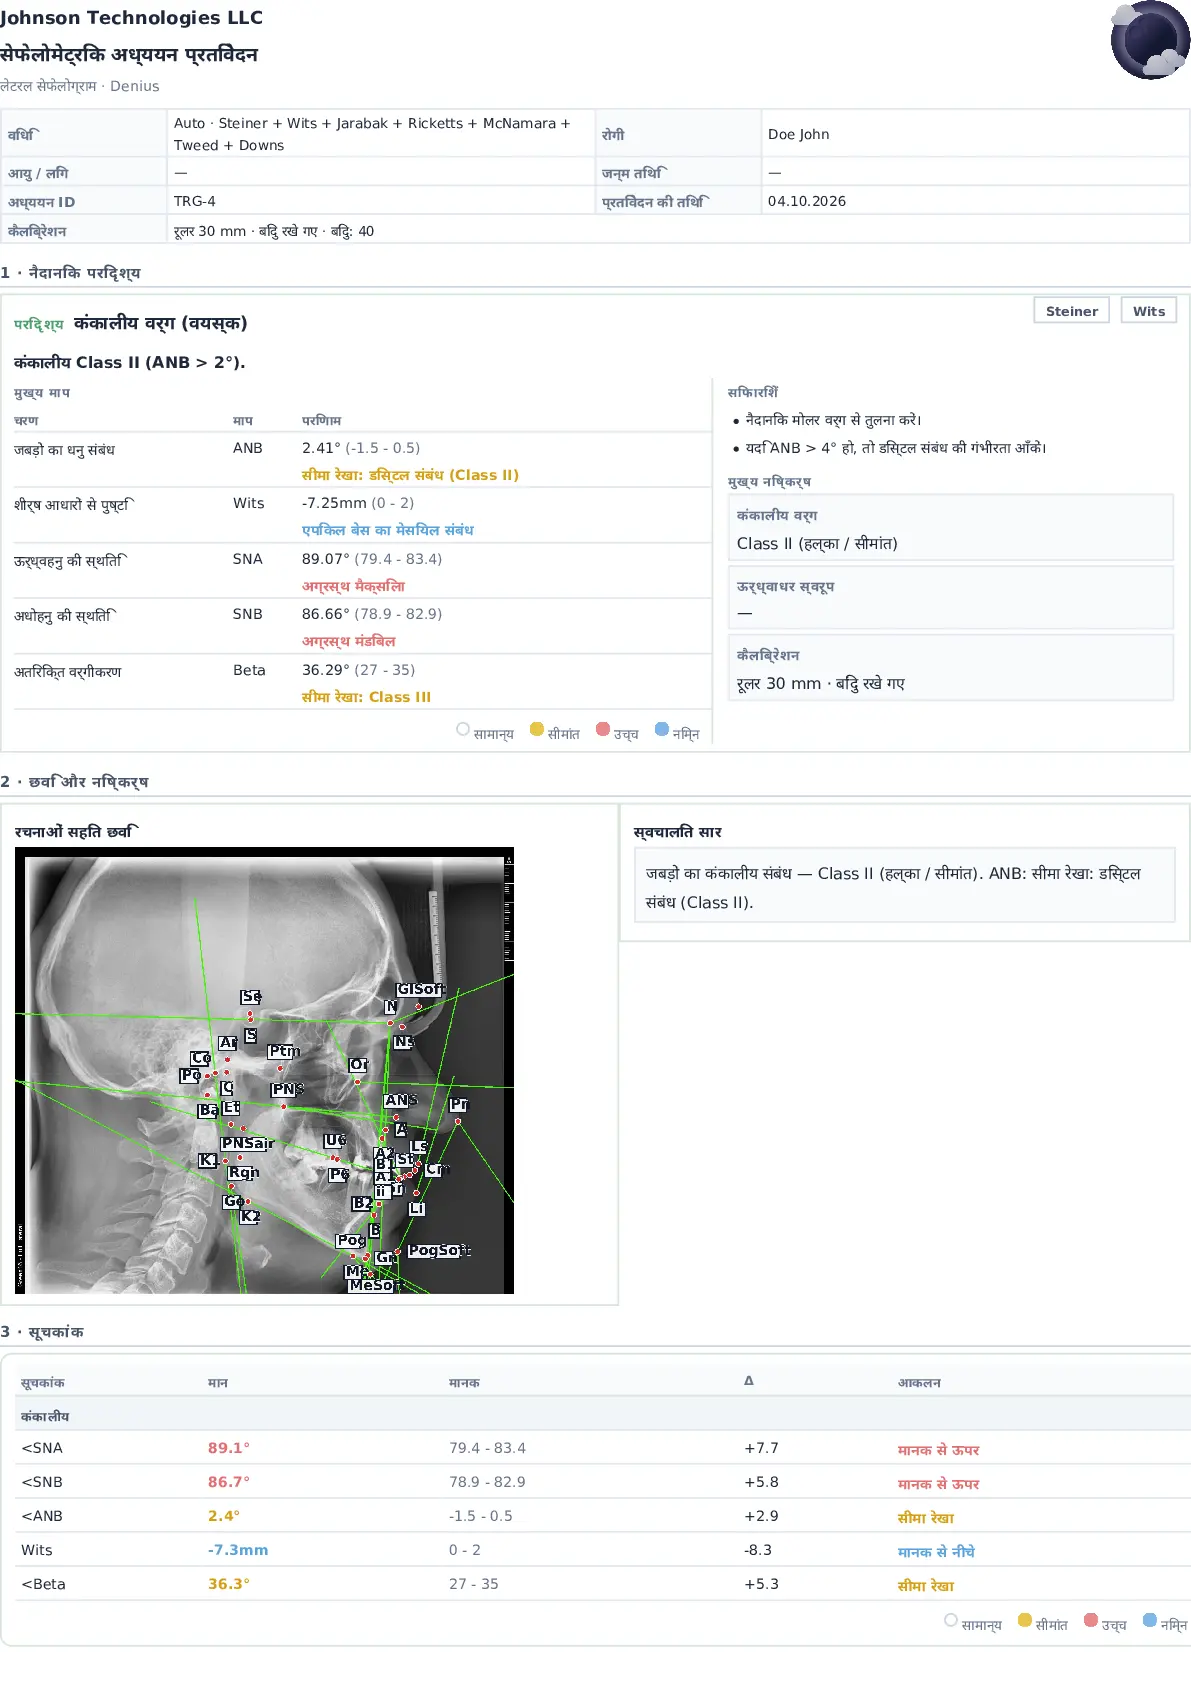The height and width of the screenshot is (1684, 1191).
Task: Click the ANB result "2.41°" in main measures
Action: click(x=321, y=448)
